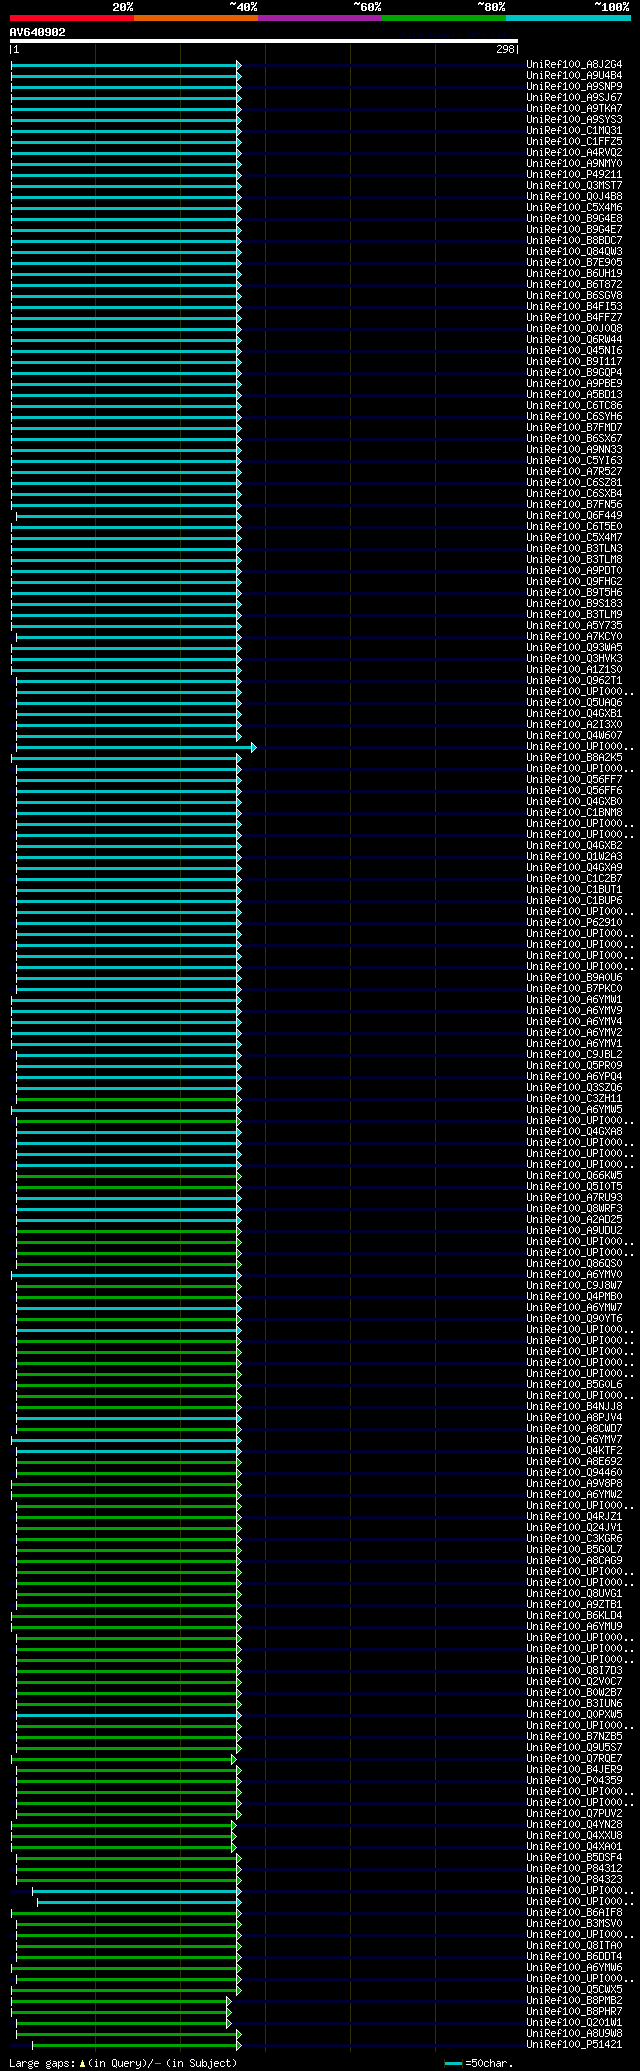Choose hit UniRef100_C1BNM8
The image size is (640, 2071).
[574, 813]
